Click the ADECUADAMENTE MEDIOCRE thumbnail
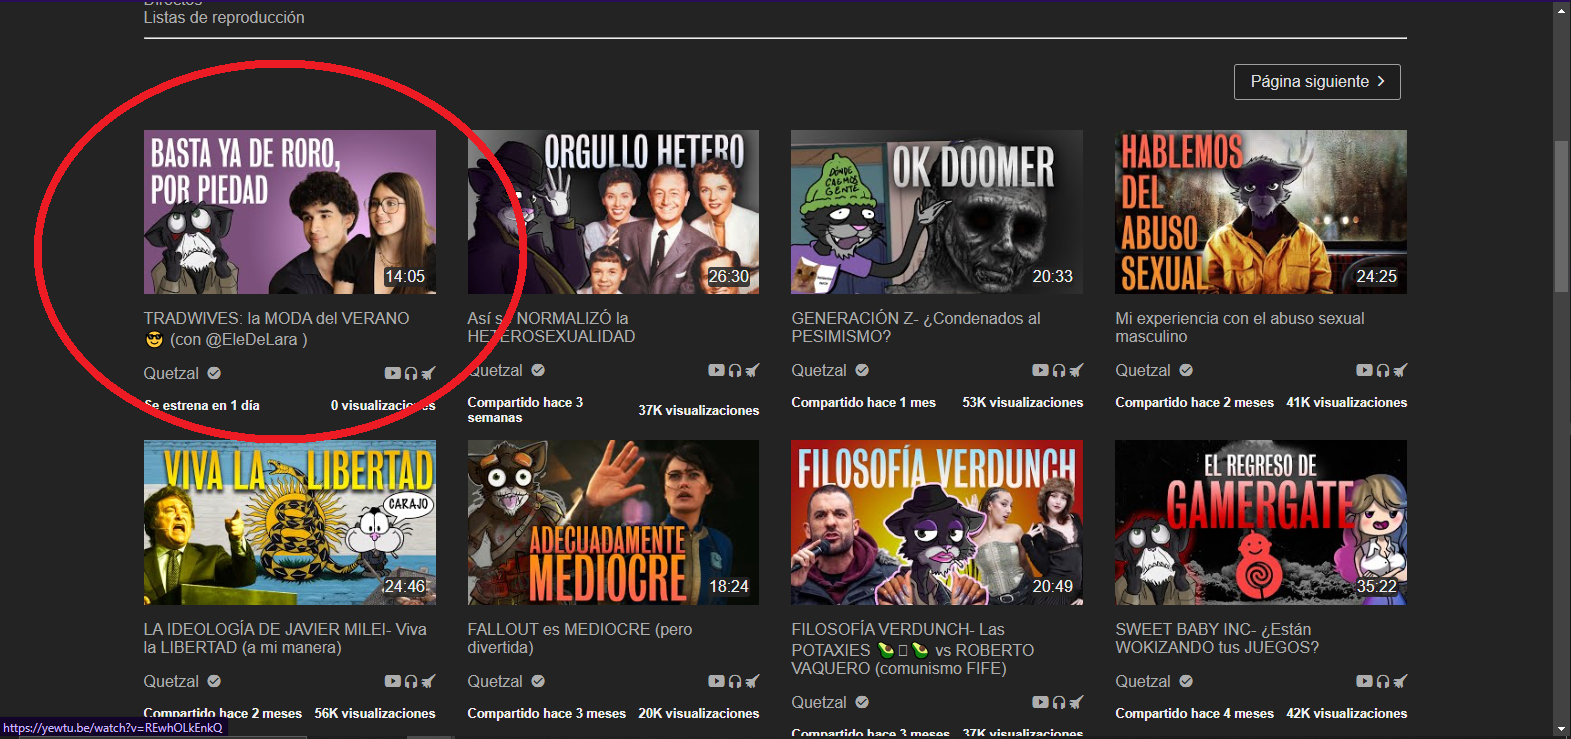Screen dimensions: 1571x739 pyautogui.click(x=613, y=522)
